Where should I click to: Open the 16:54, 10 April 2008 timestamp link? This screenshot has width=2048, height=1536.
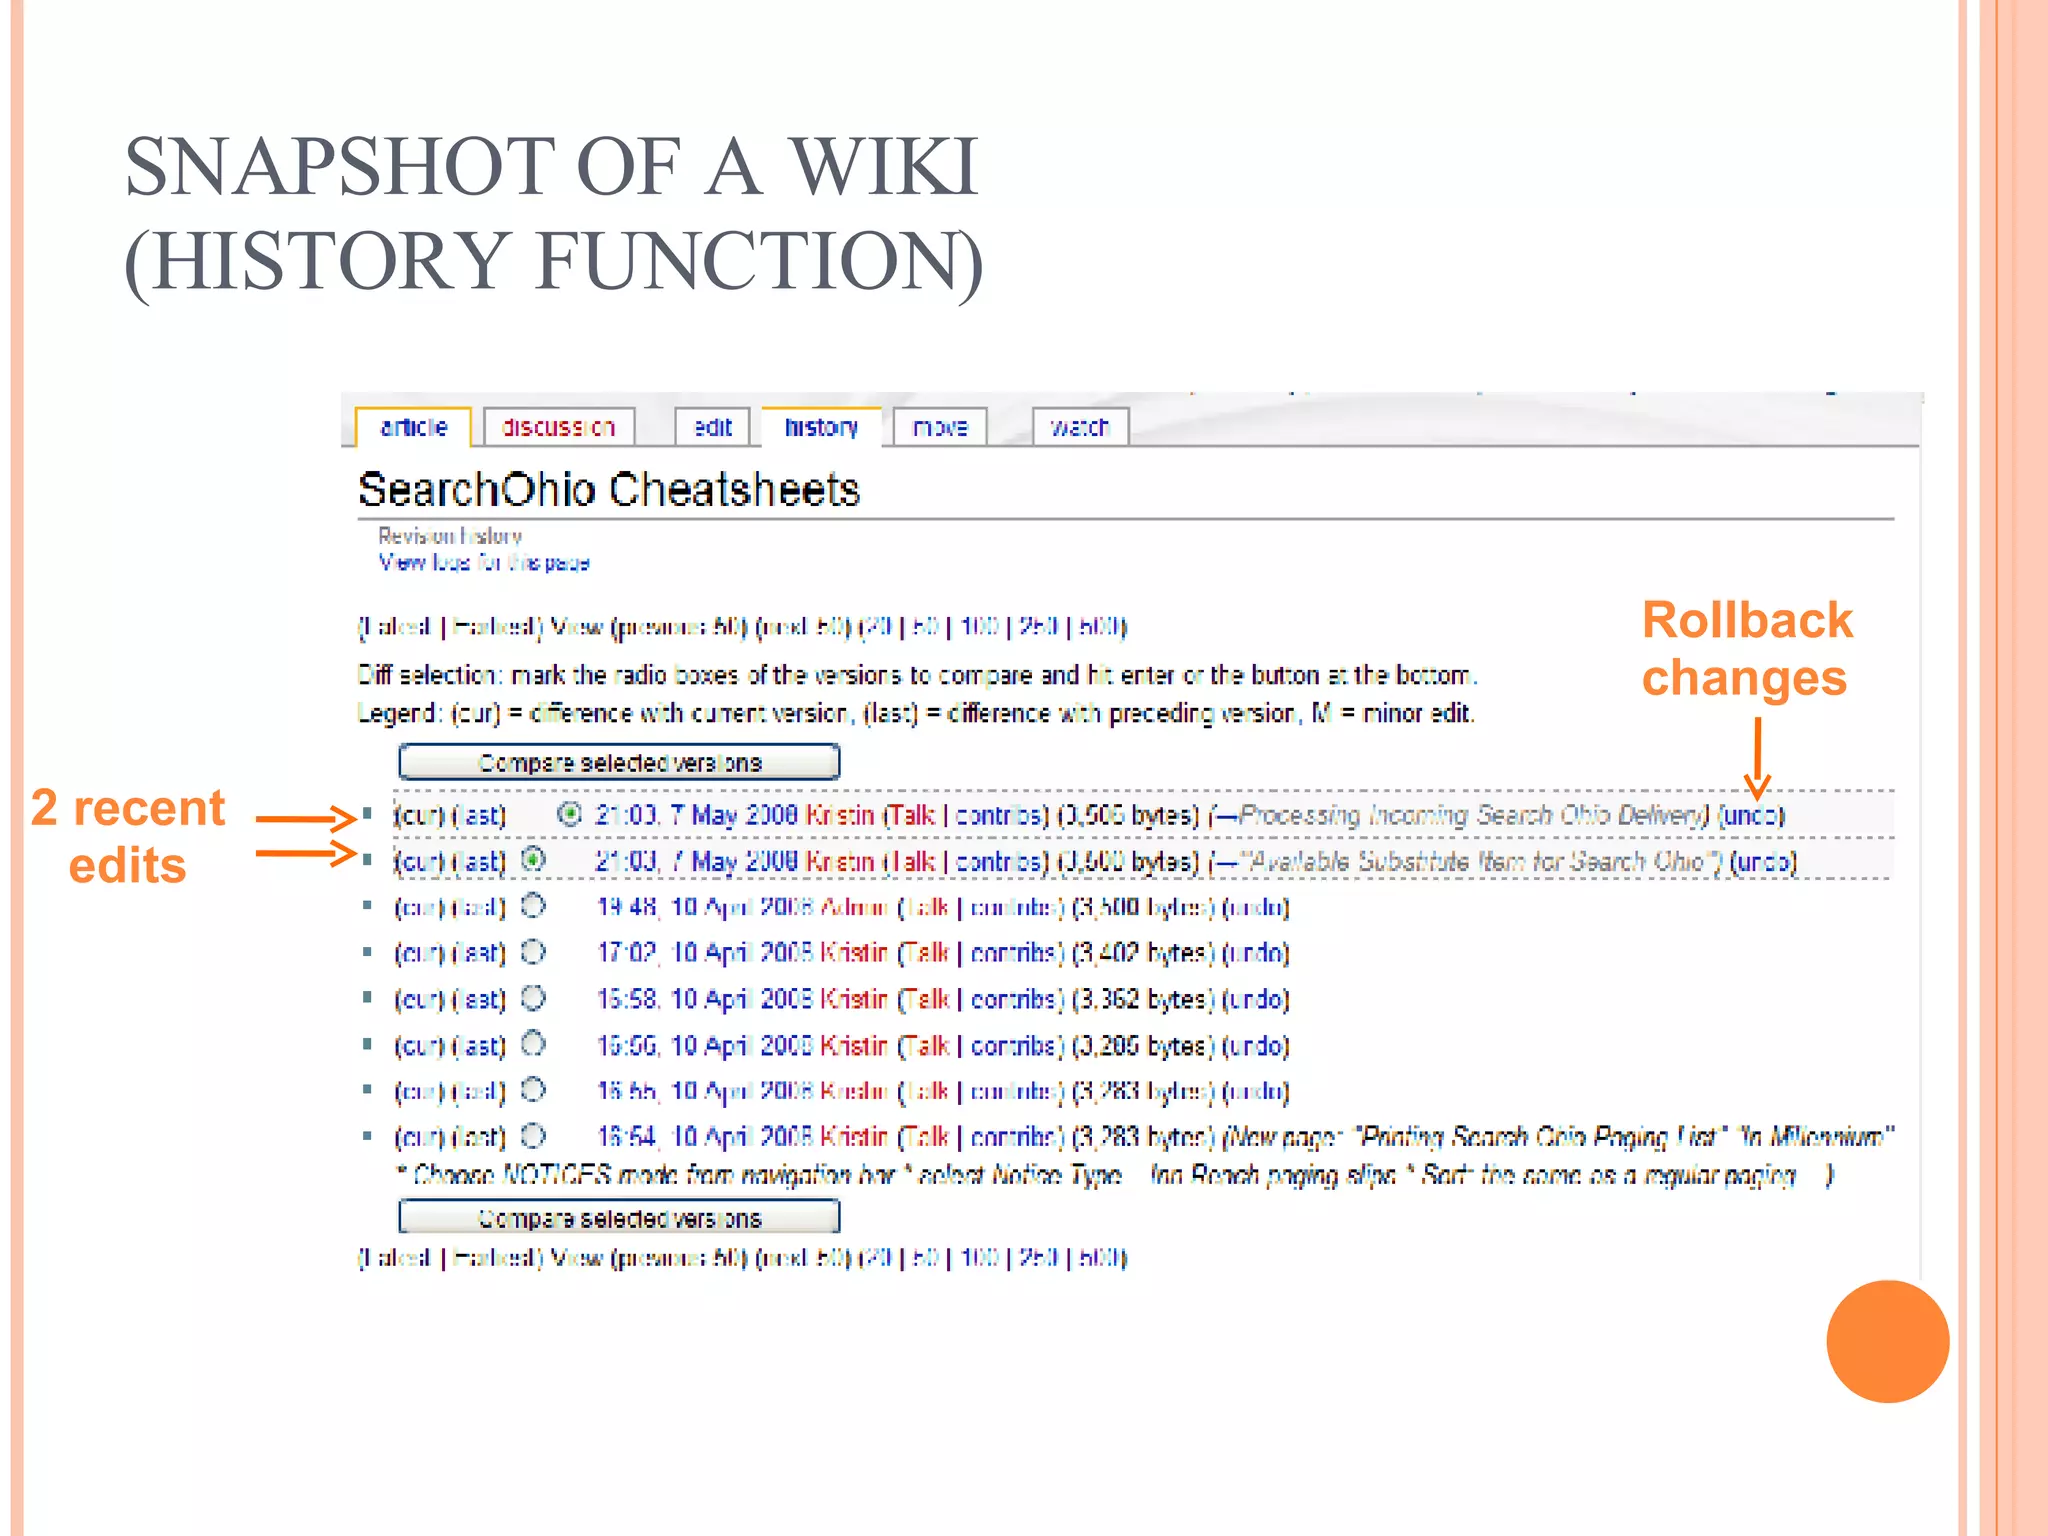click(x=704, y=1137)
